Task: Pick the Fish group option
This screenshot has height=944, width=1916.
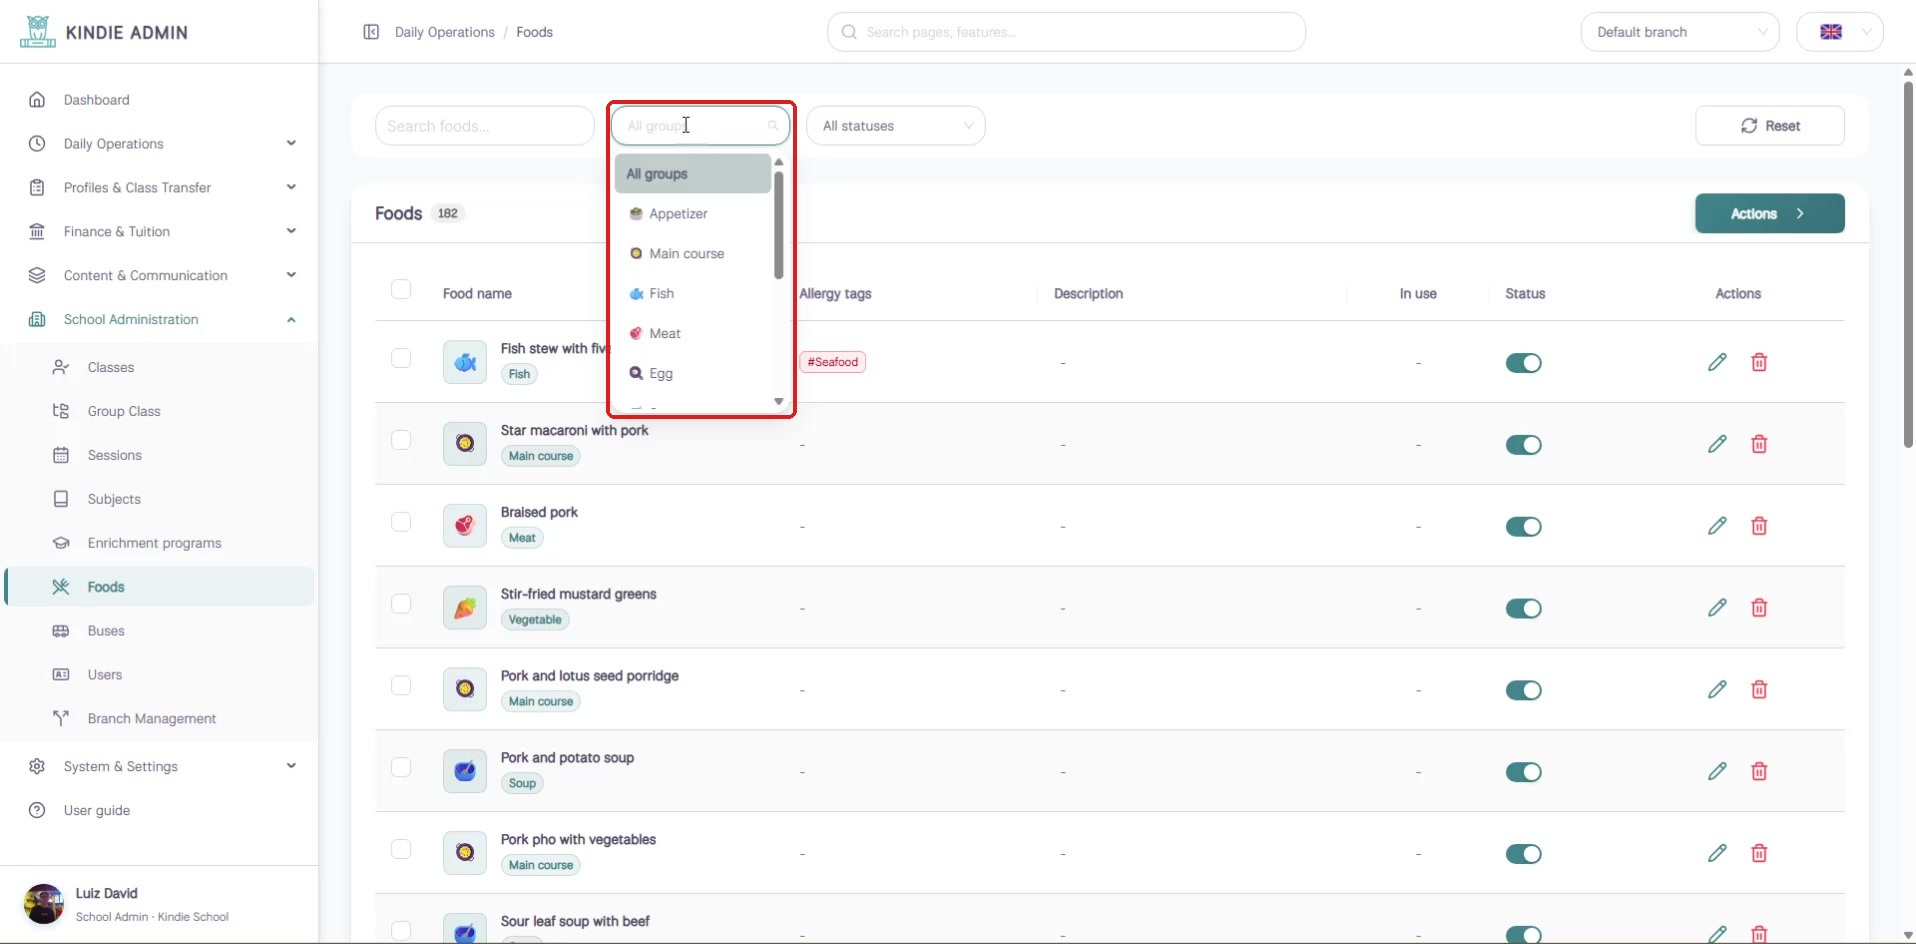Action: pyautogui.click(x=693, y=294)
